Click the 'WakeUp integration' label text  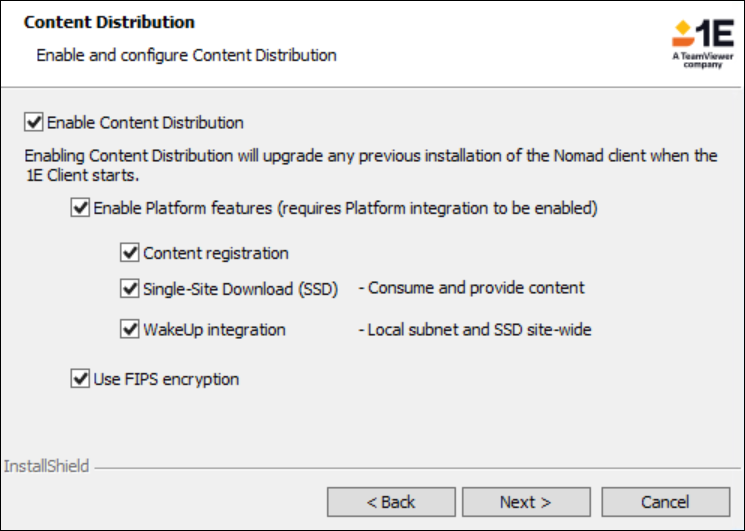point(214,329)
